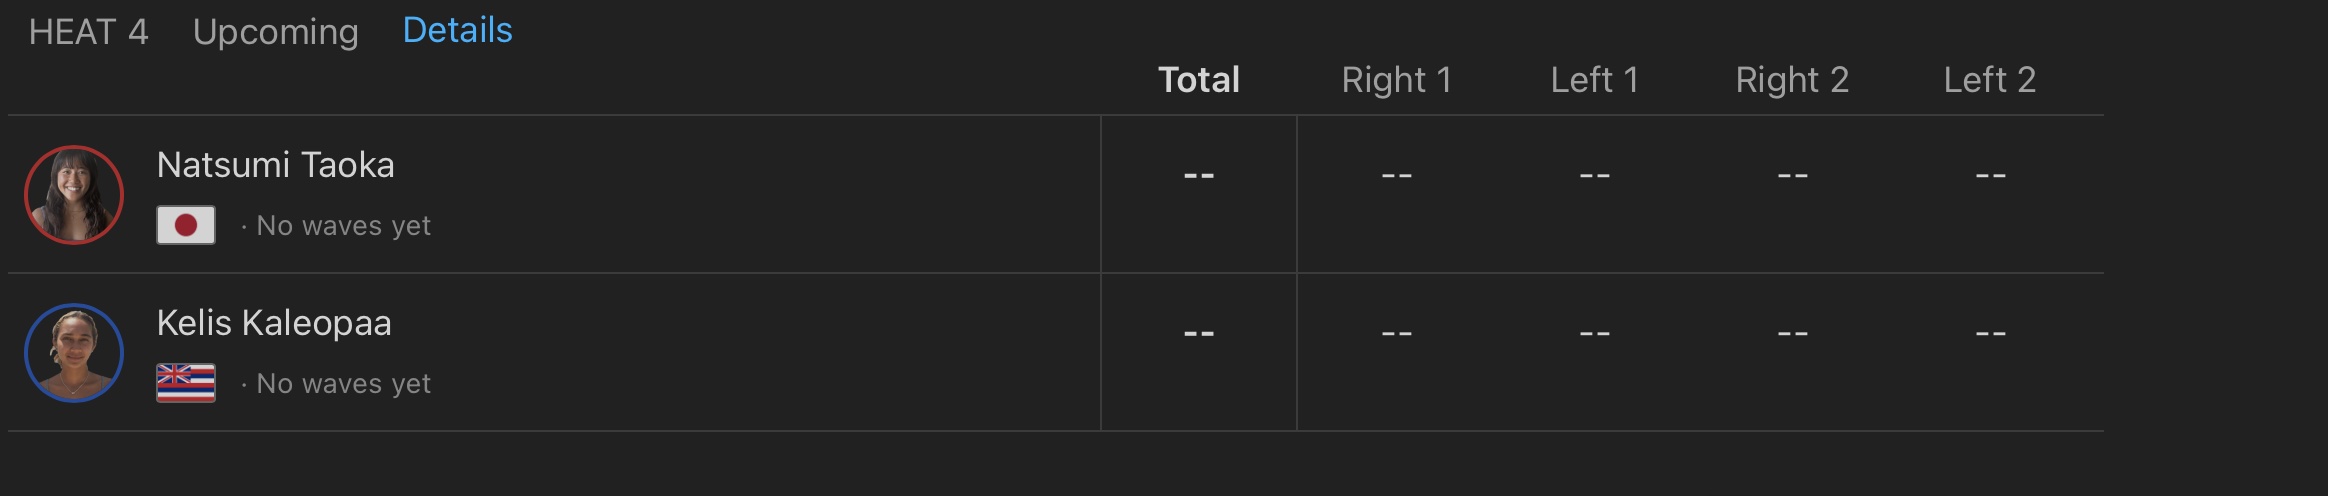Open the Details link for Heat 4
The width and height of the screenshot is (2328, 496).
pos(457,31)
